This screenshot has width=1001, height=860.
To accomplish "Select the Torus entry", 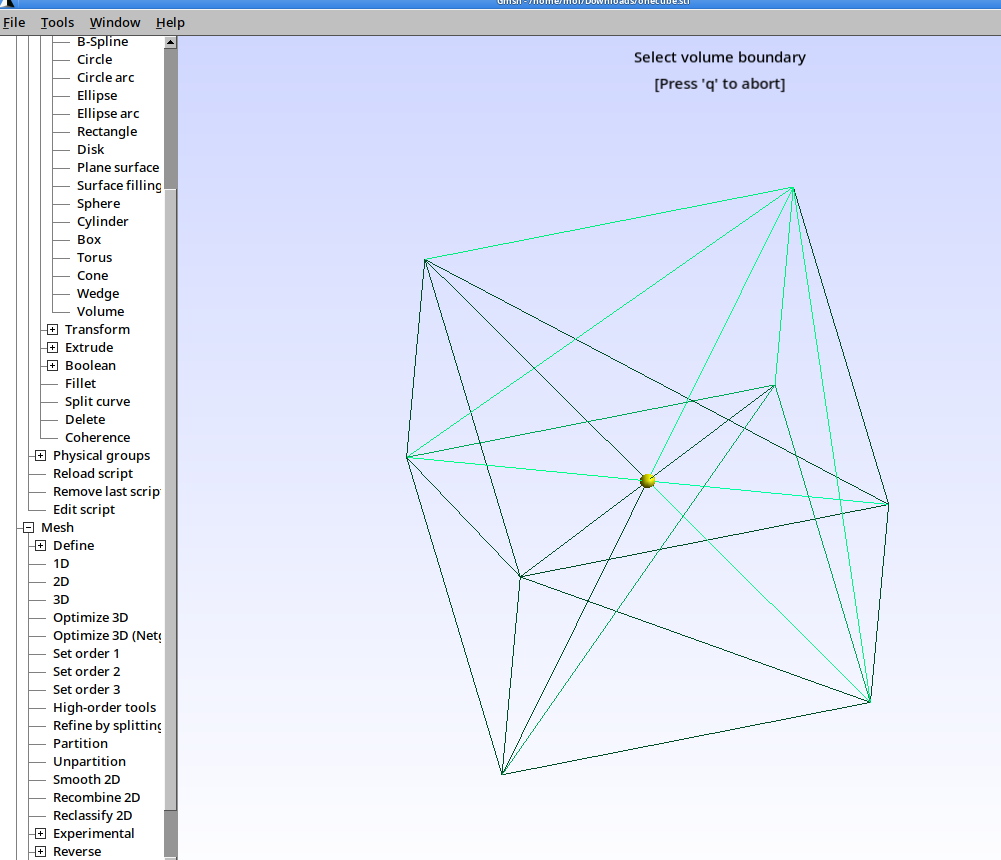I will (94, 257).
